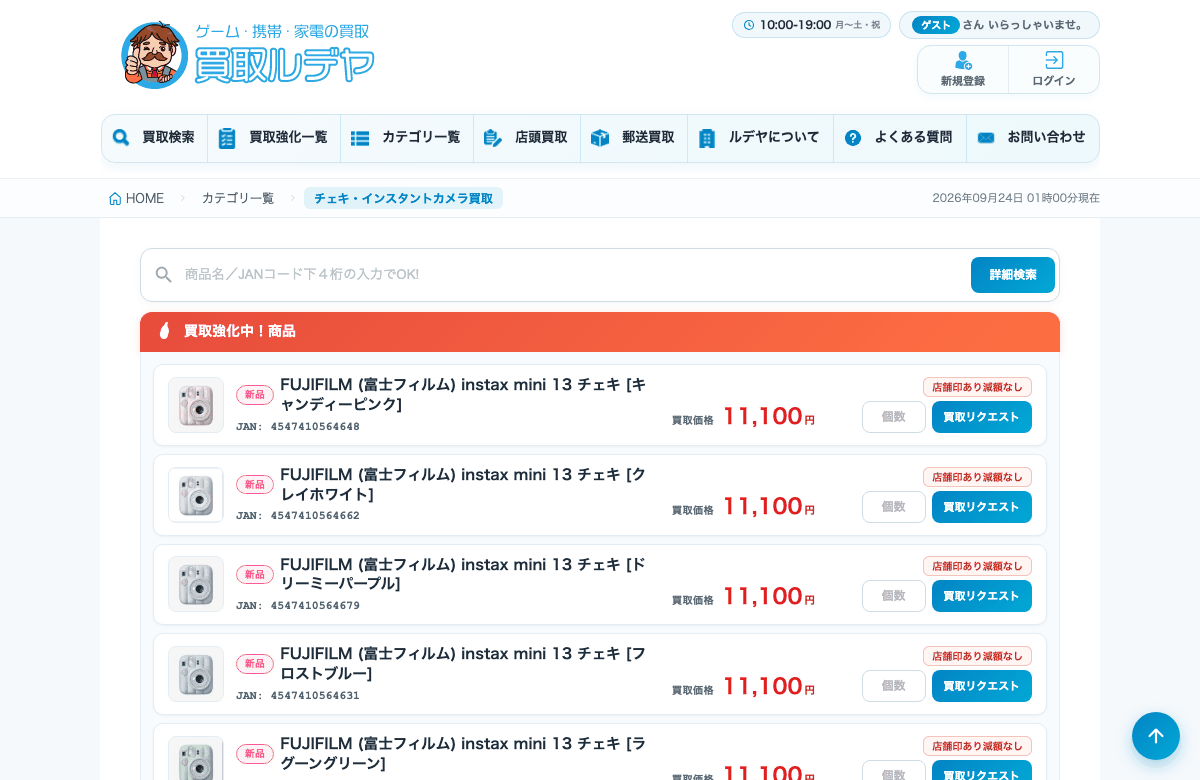The width and height of the screenshot is (1200, 780).
Task: Open お問い合わせ menu item
Action: point(1033,138)
